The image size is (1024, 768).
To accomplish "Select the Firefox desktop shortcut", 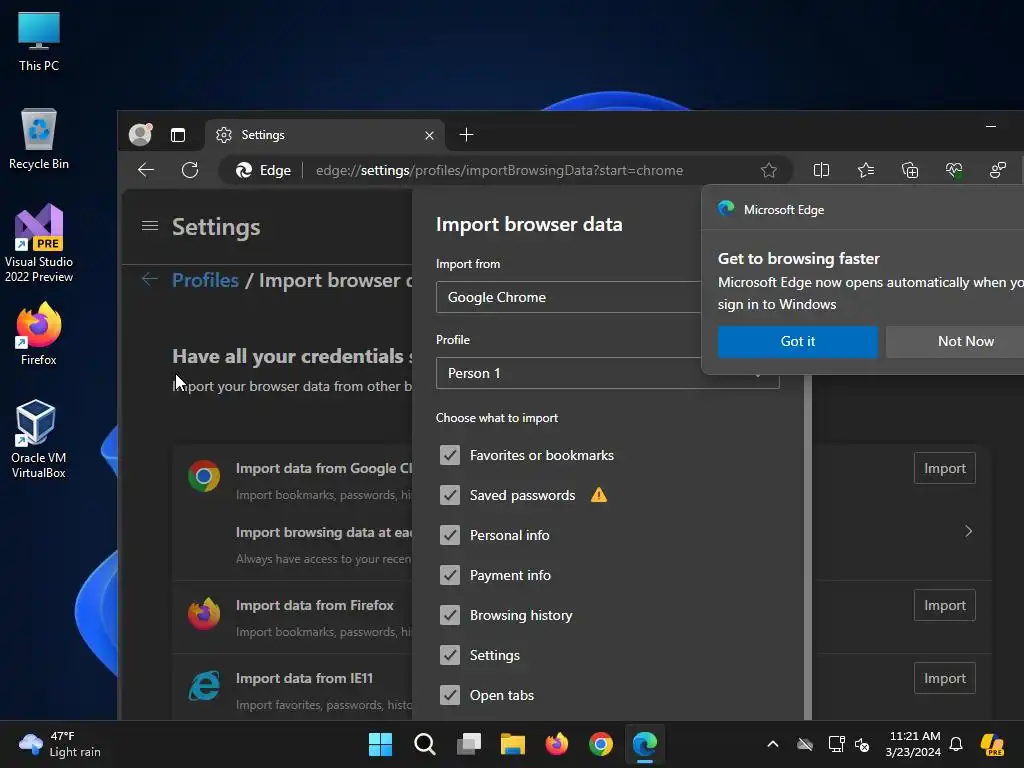I will 39,334.
